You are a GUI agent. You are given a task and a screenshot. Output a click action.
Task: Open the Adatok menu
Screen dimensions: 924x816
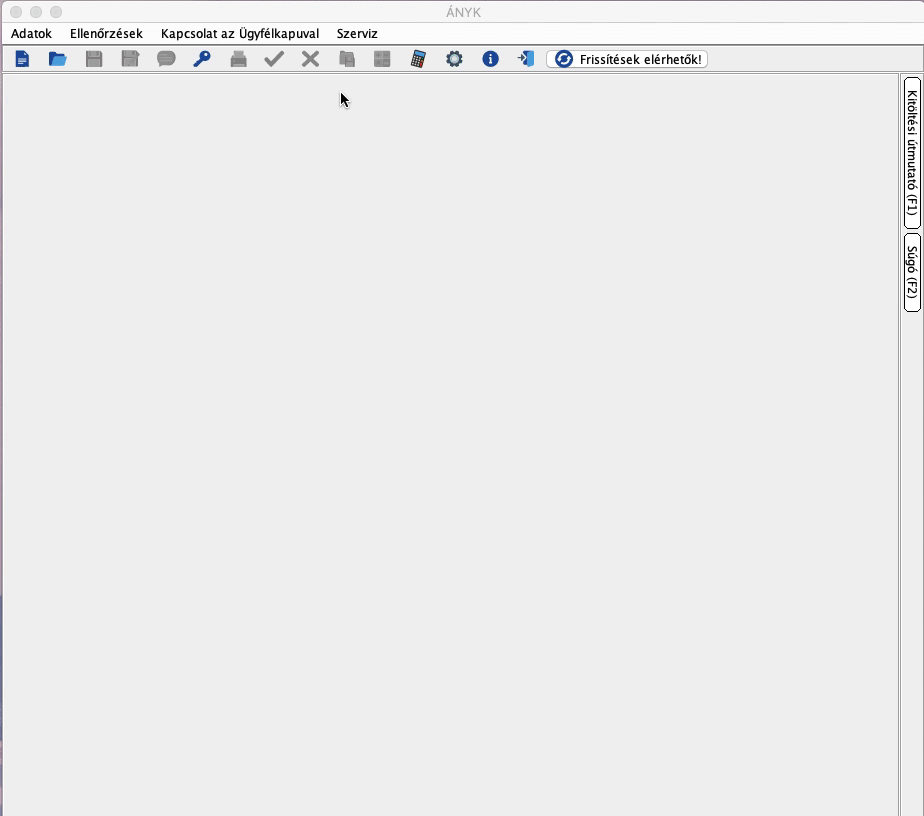coord(31,34)
